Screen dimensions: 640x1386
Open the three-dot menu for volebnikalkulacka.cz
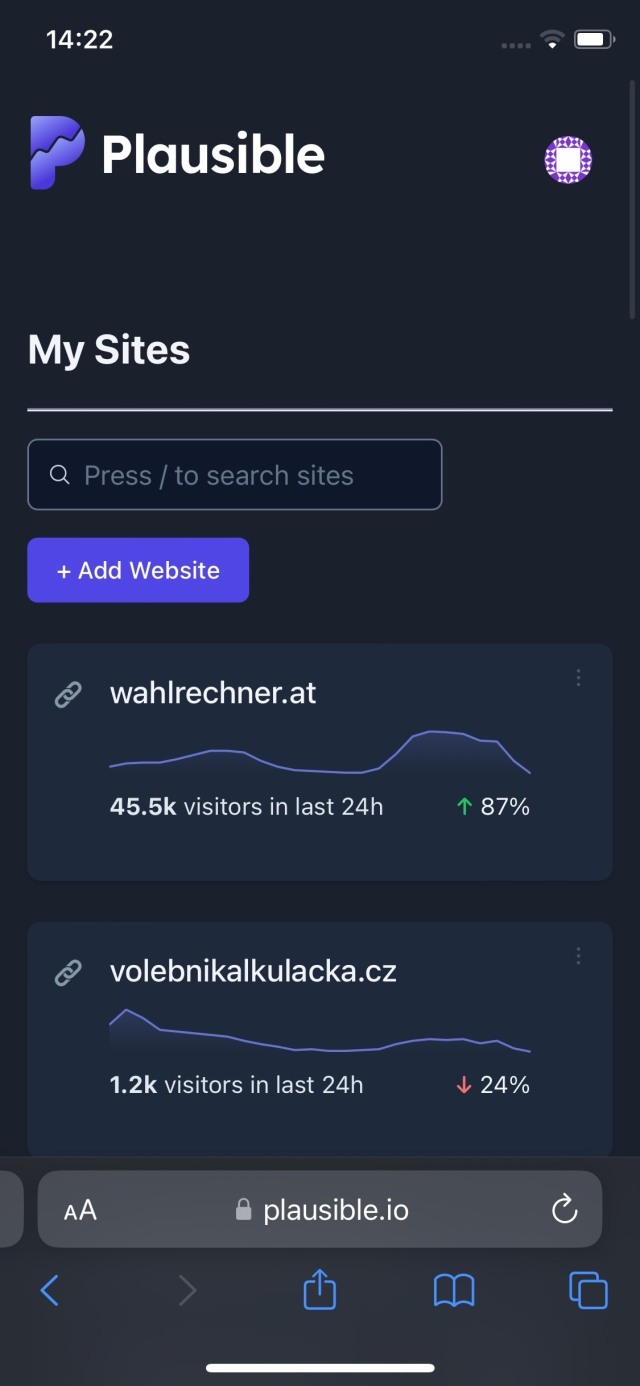click(578, 956)
